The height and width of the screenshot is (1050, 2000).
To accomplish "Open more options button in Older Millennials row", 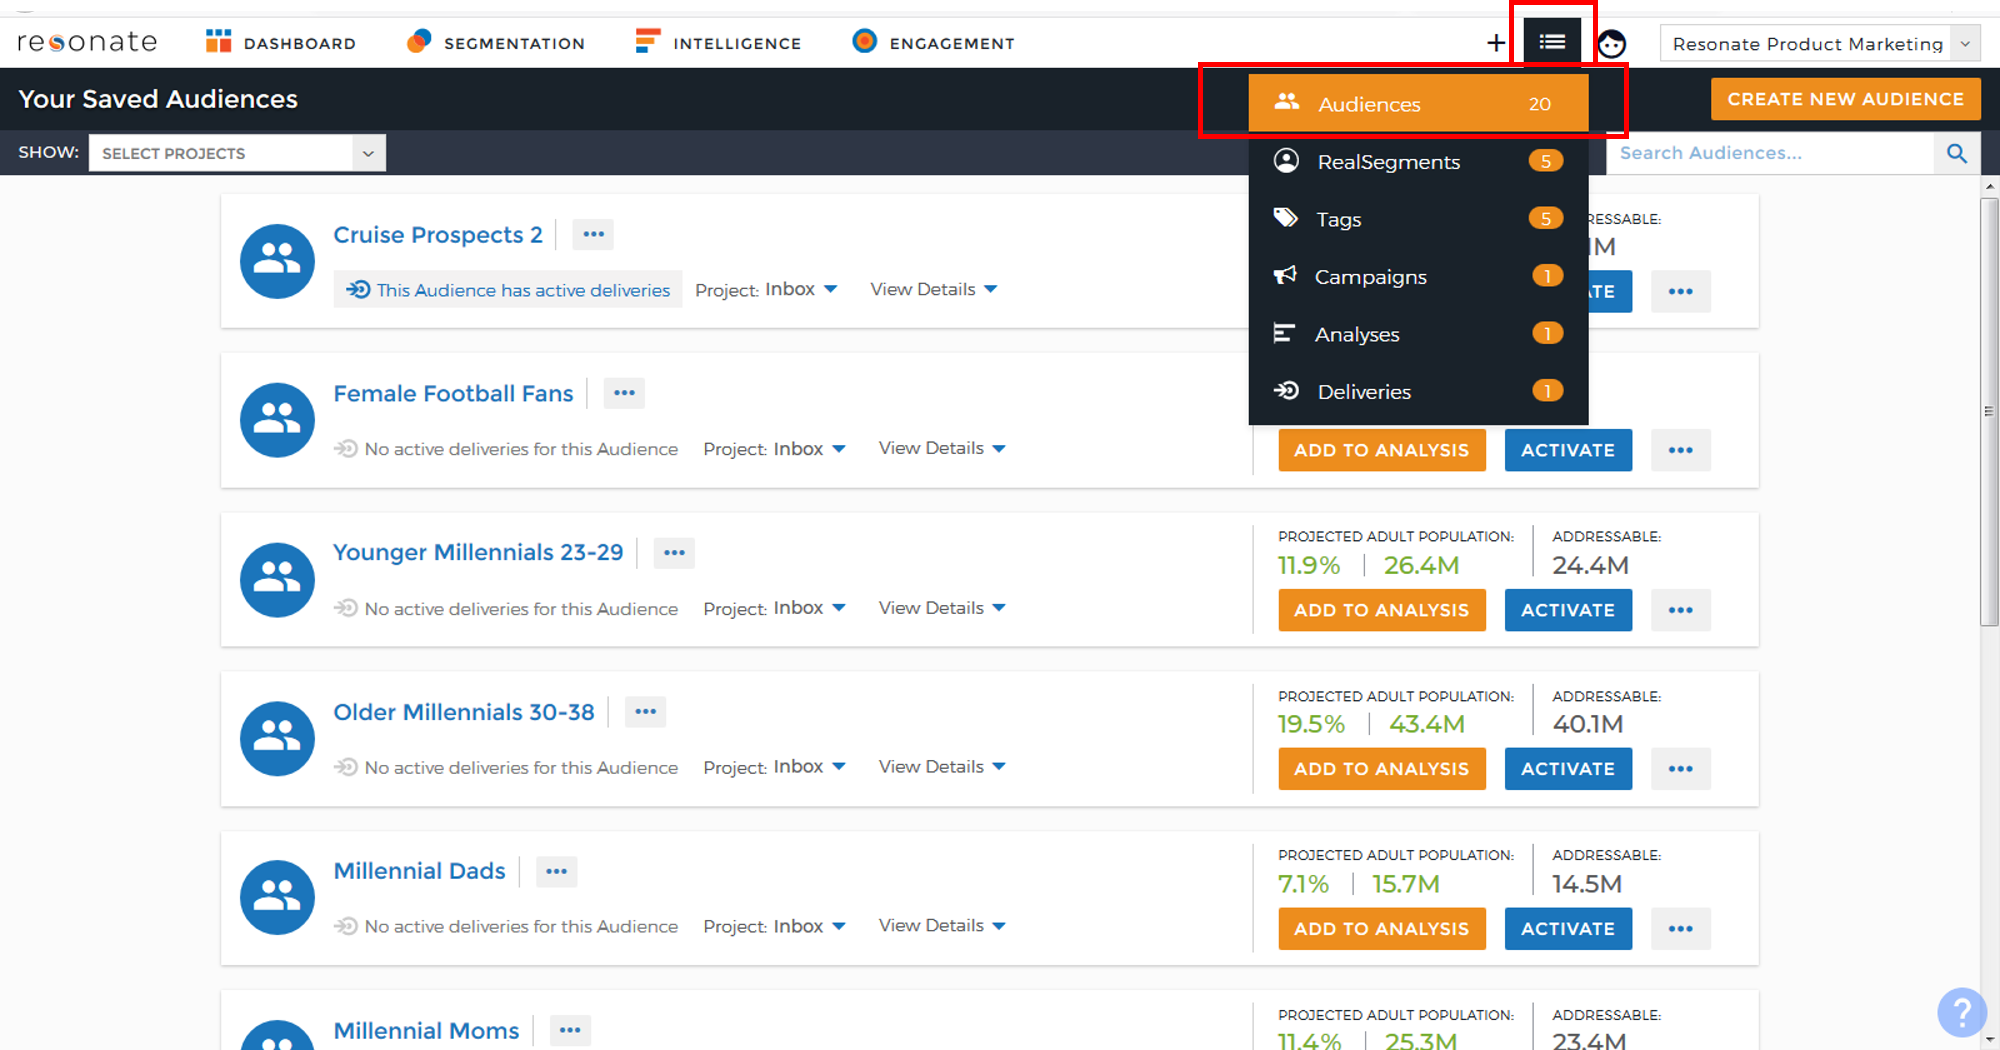I will pos(1680,769).
